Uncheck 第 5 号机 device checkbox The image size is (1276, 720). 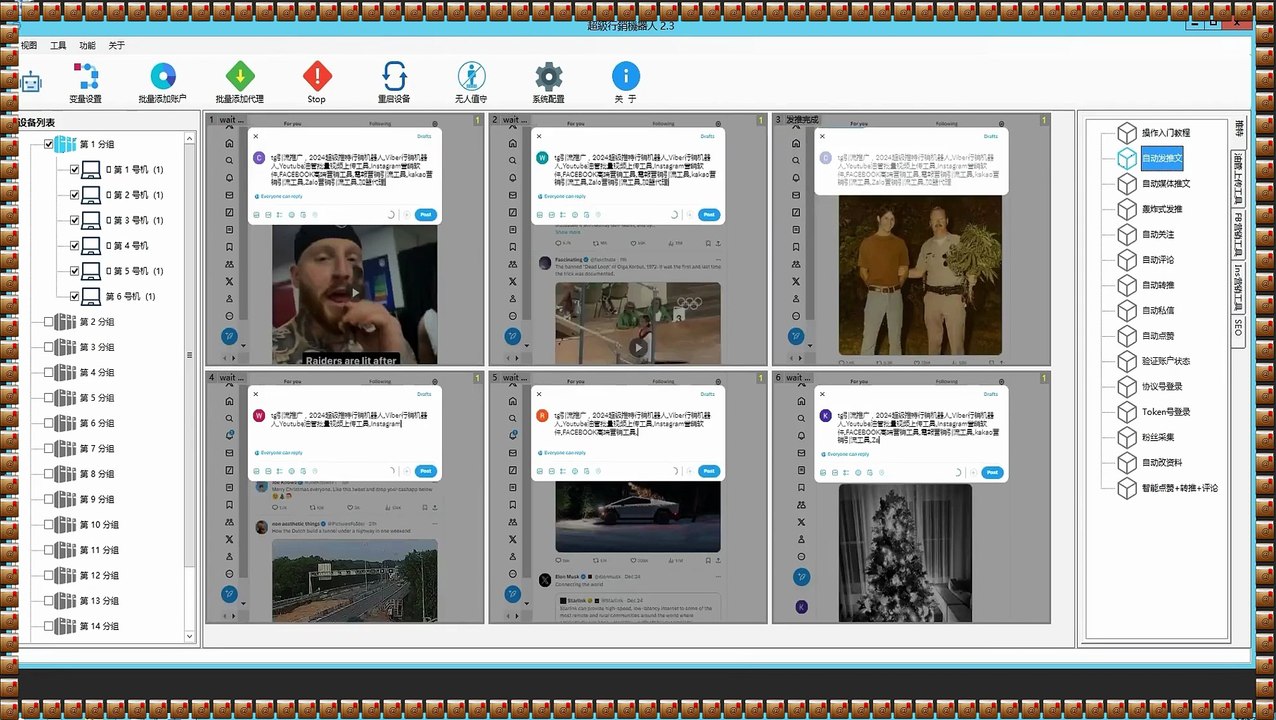74,271
